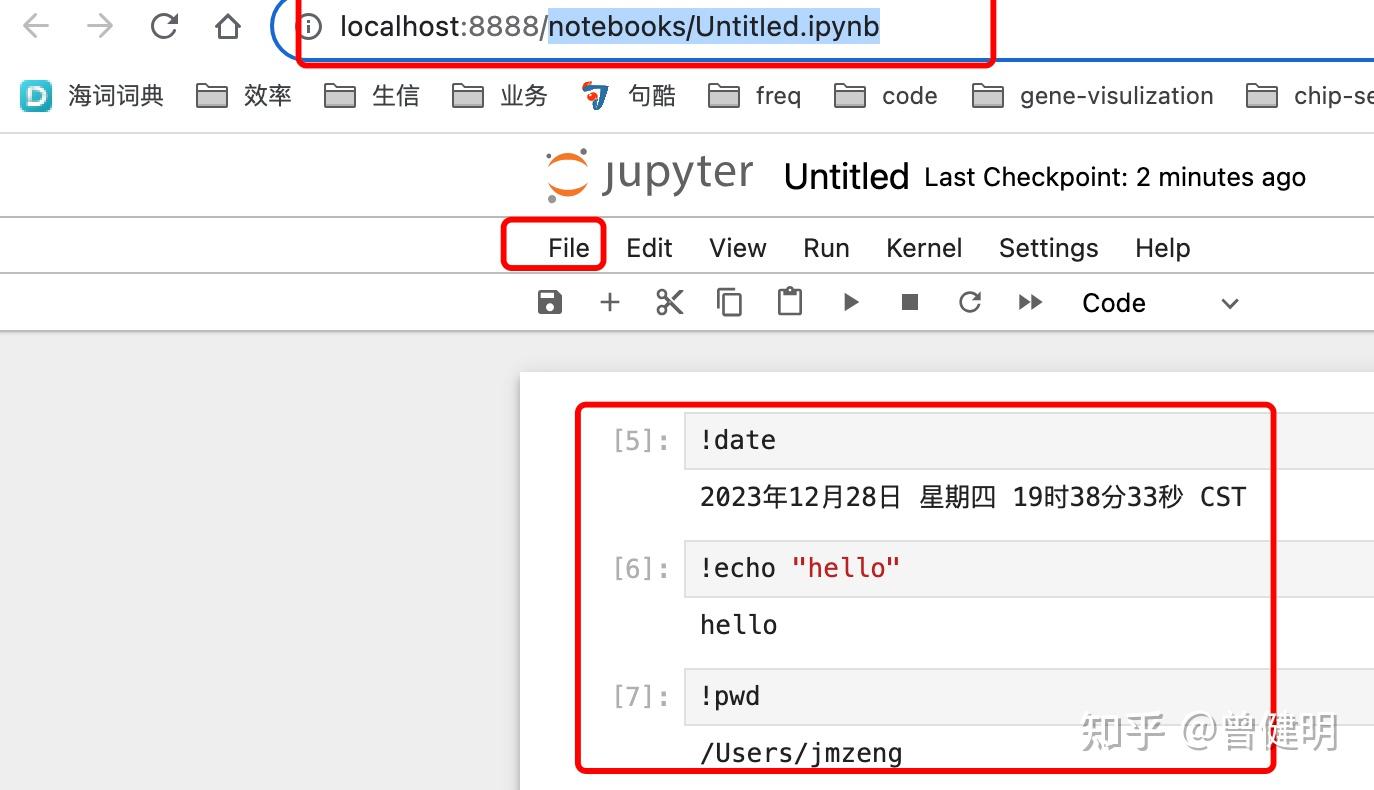Screen dimensions: 1374x790
Task: Paste cell from clipboard icon
Action: click(790, 302)
